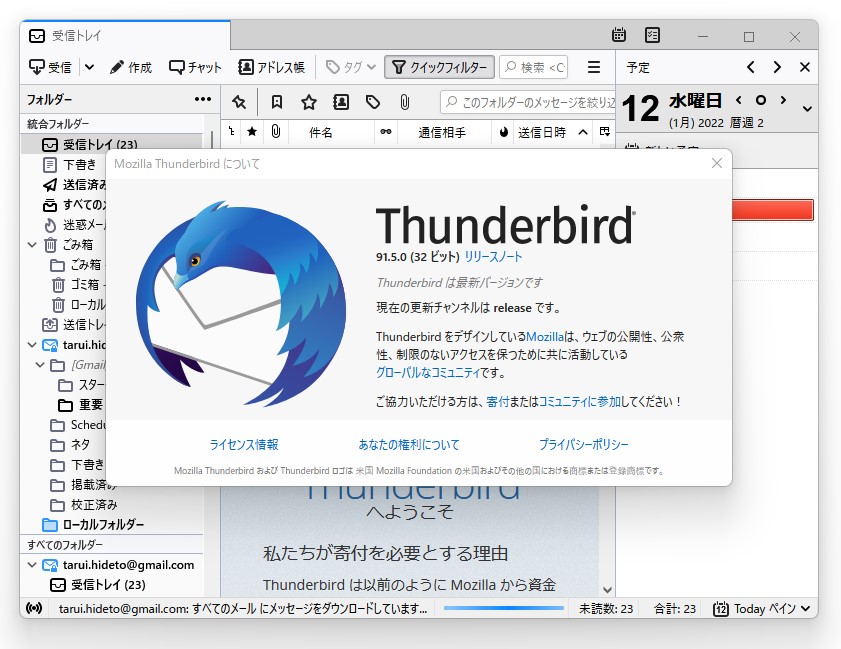The image size is (841, 649).
Task: Collapse the ごみ箱 folder
Action: click(32, 244)
